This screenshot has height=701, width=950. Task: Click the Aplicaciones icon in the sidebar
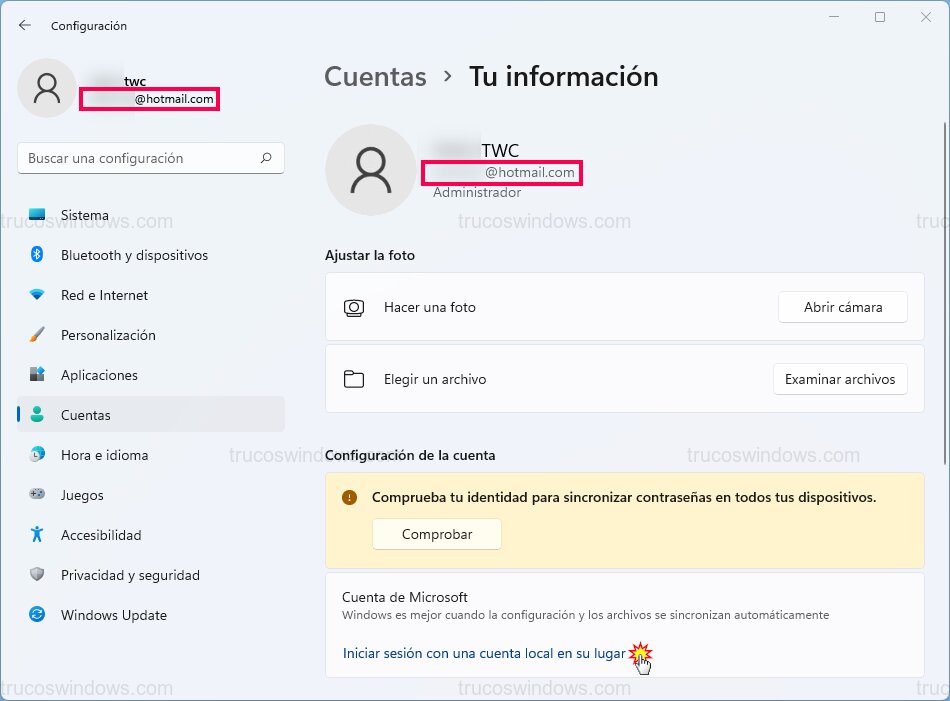click(x=37, y=375)
